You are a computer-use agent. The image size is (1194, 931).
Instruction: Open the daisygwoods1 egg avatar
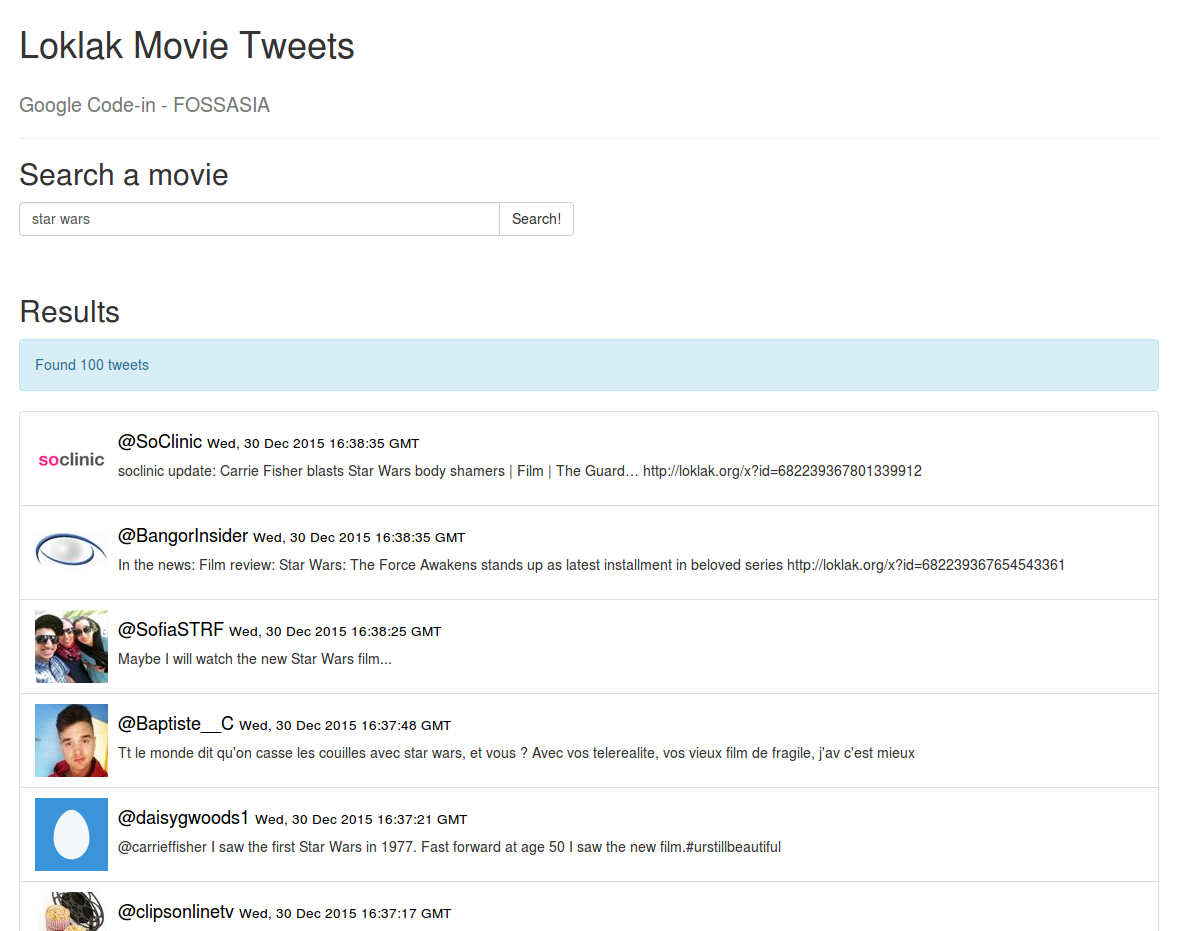pos(72,834)
